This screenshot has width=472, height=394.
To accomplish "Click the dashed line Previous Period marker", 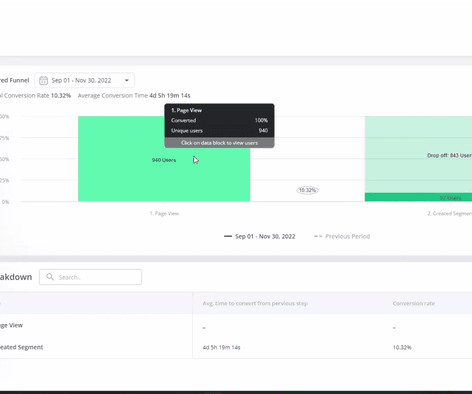I will click(318, 236).
